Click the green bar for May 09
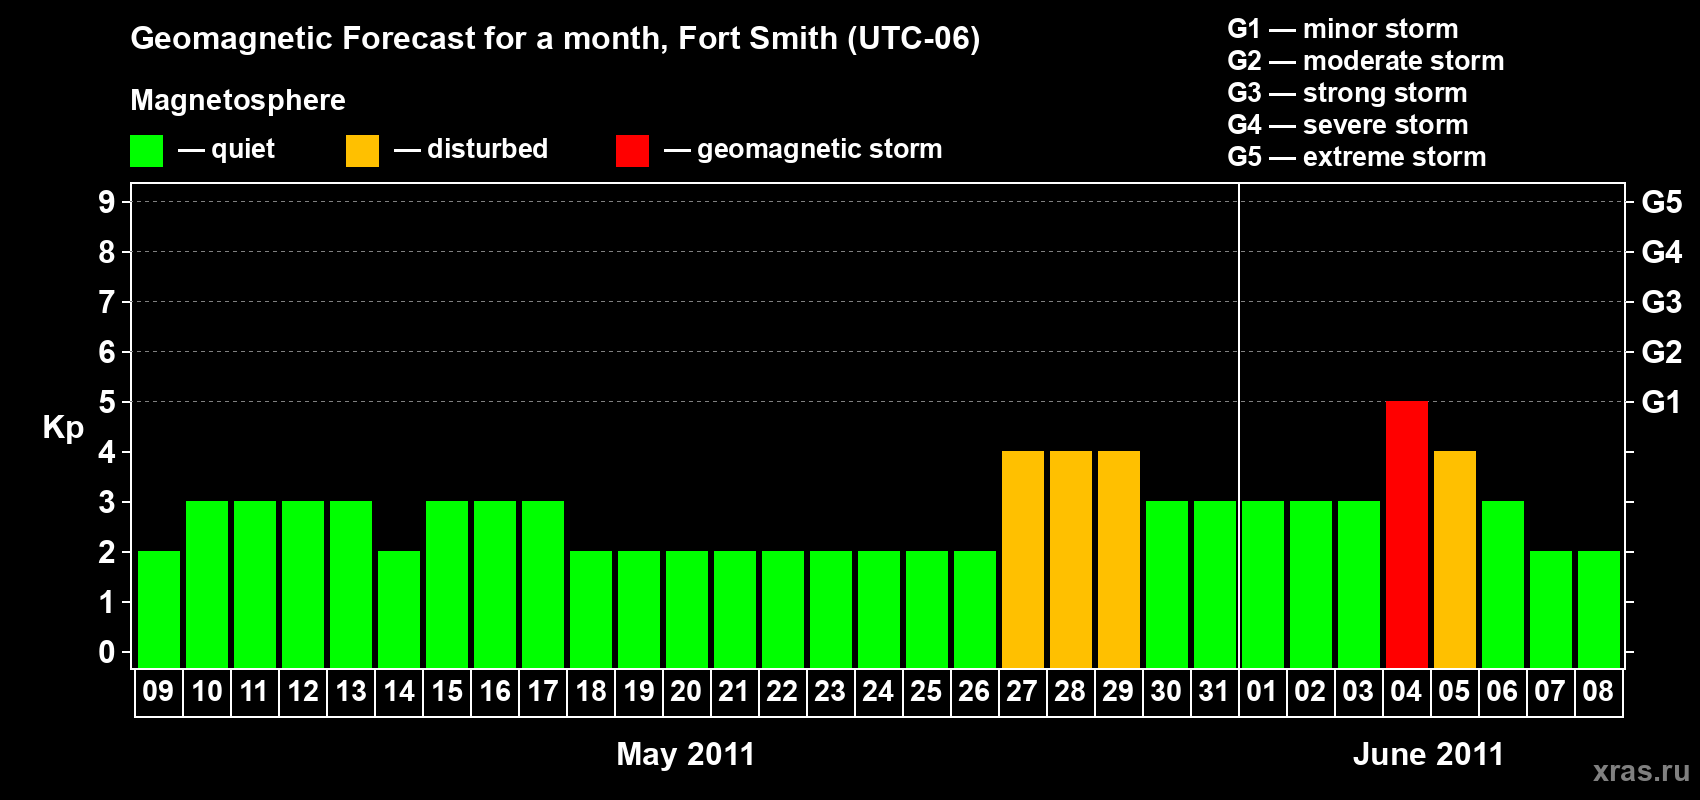 (x=159, y=609)
